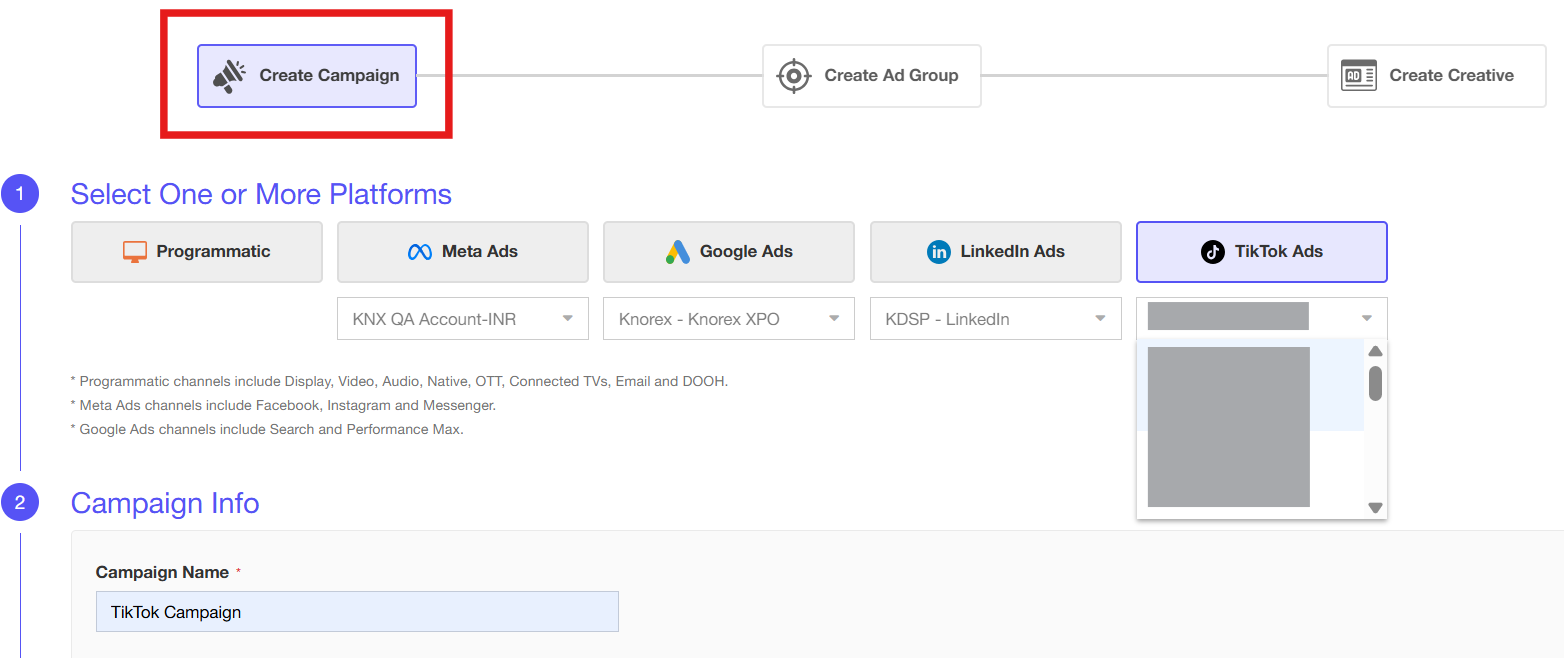
Task: Click the Campaign Name label
Action: [x=162, y=573]
